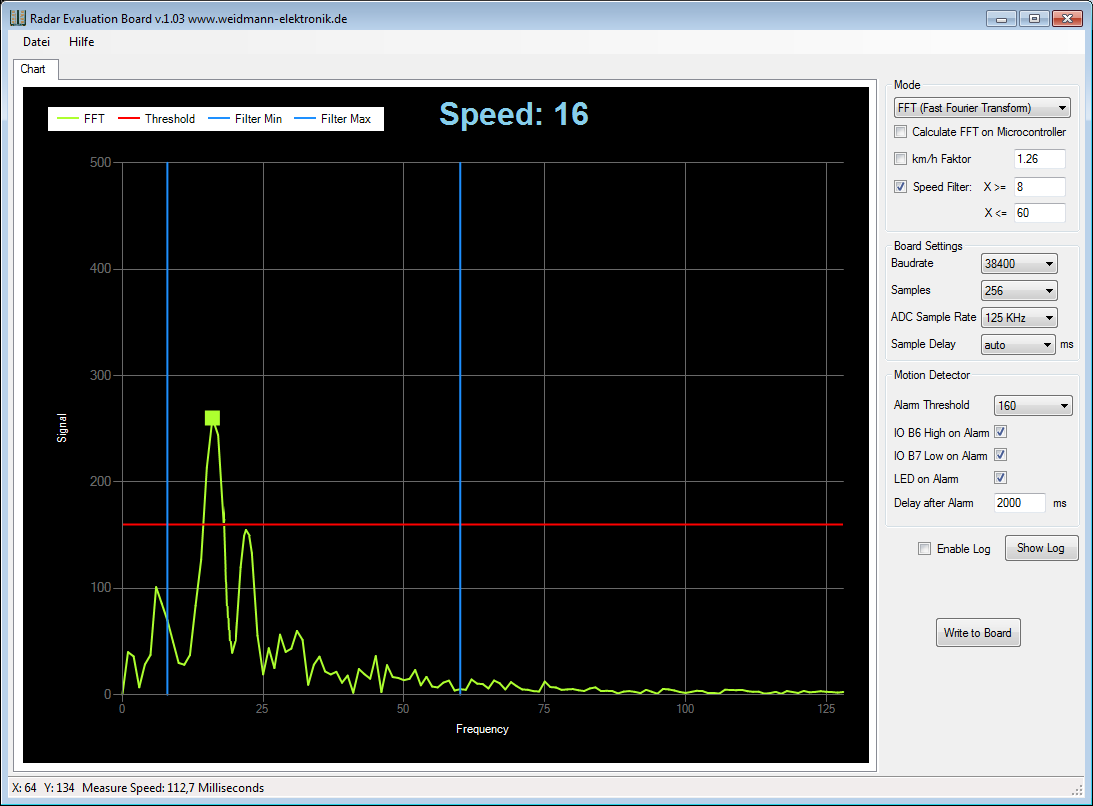Enable the km/h Faktor checkbox
The image size is (1093, 806).
901,159
